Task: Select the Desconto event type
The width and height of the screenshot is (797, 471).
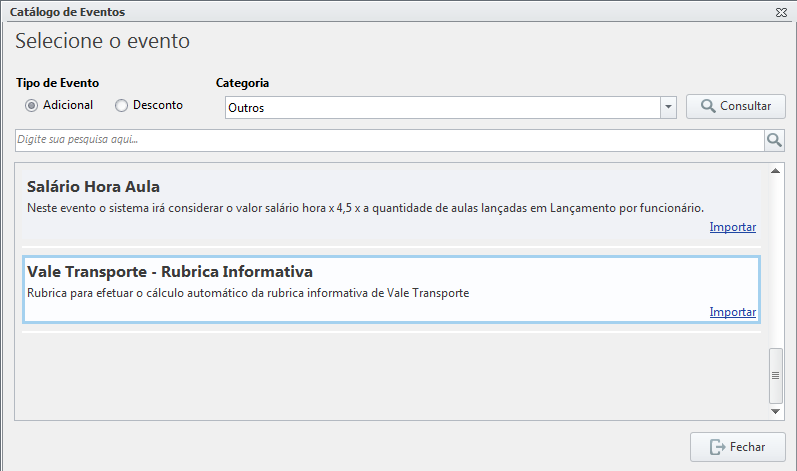Action: [121, 105]
